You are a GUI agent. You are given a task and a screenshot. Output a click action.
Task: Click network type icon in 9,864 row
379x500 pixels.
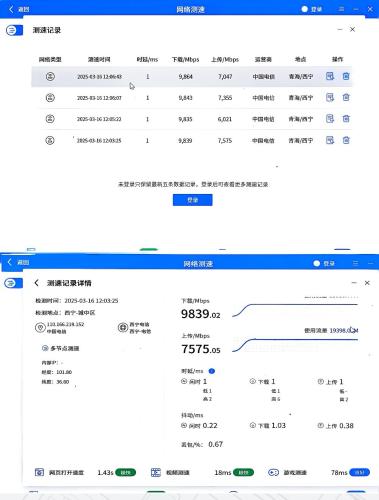coord(50,76)
